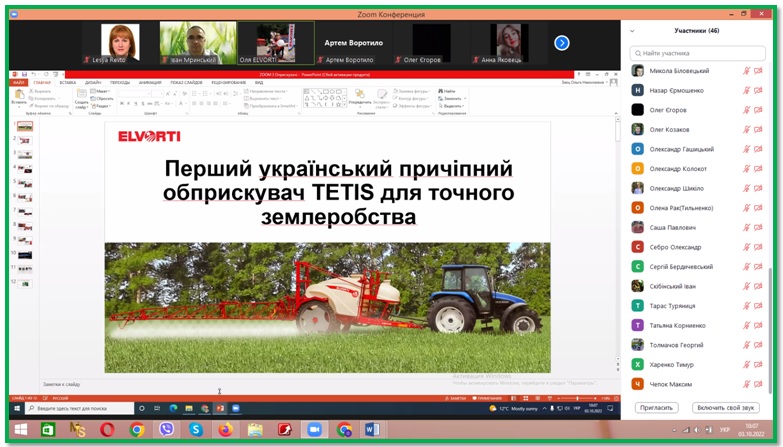Open Firefox from outer taskbar

[225, 429]
